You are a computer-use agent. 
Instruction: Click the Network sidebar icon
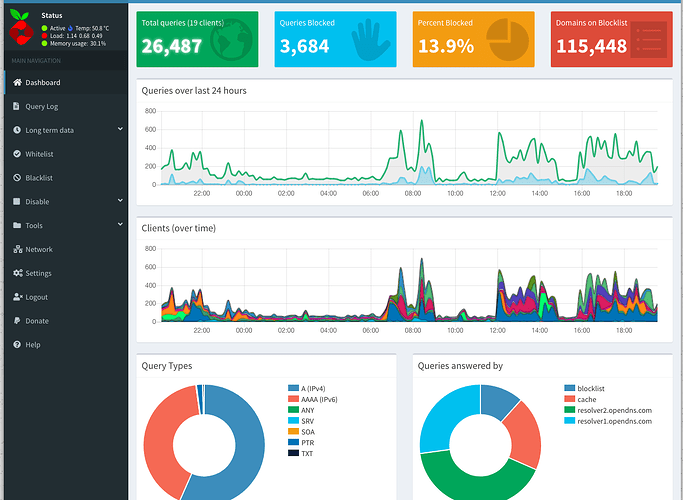click(17, 249)
